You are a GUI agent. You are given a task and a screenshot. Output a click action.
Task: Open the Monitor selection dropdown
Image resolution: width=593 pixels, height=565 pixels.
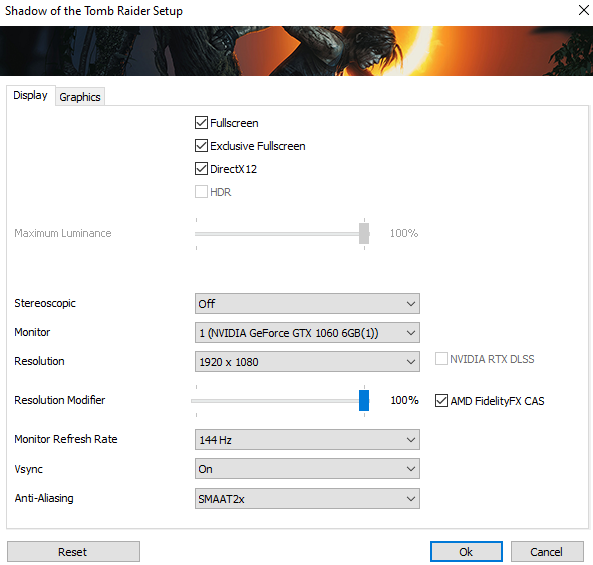click(307, 332)
